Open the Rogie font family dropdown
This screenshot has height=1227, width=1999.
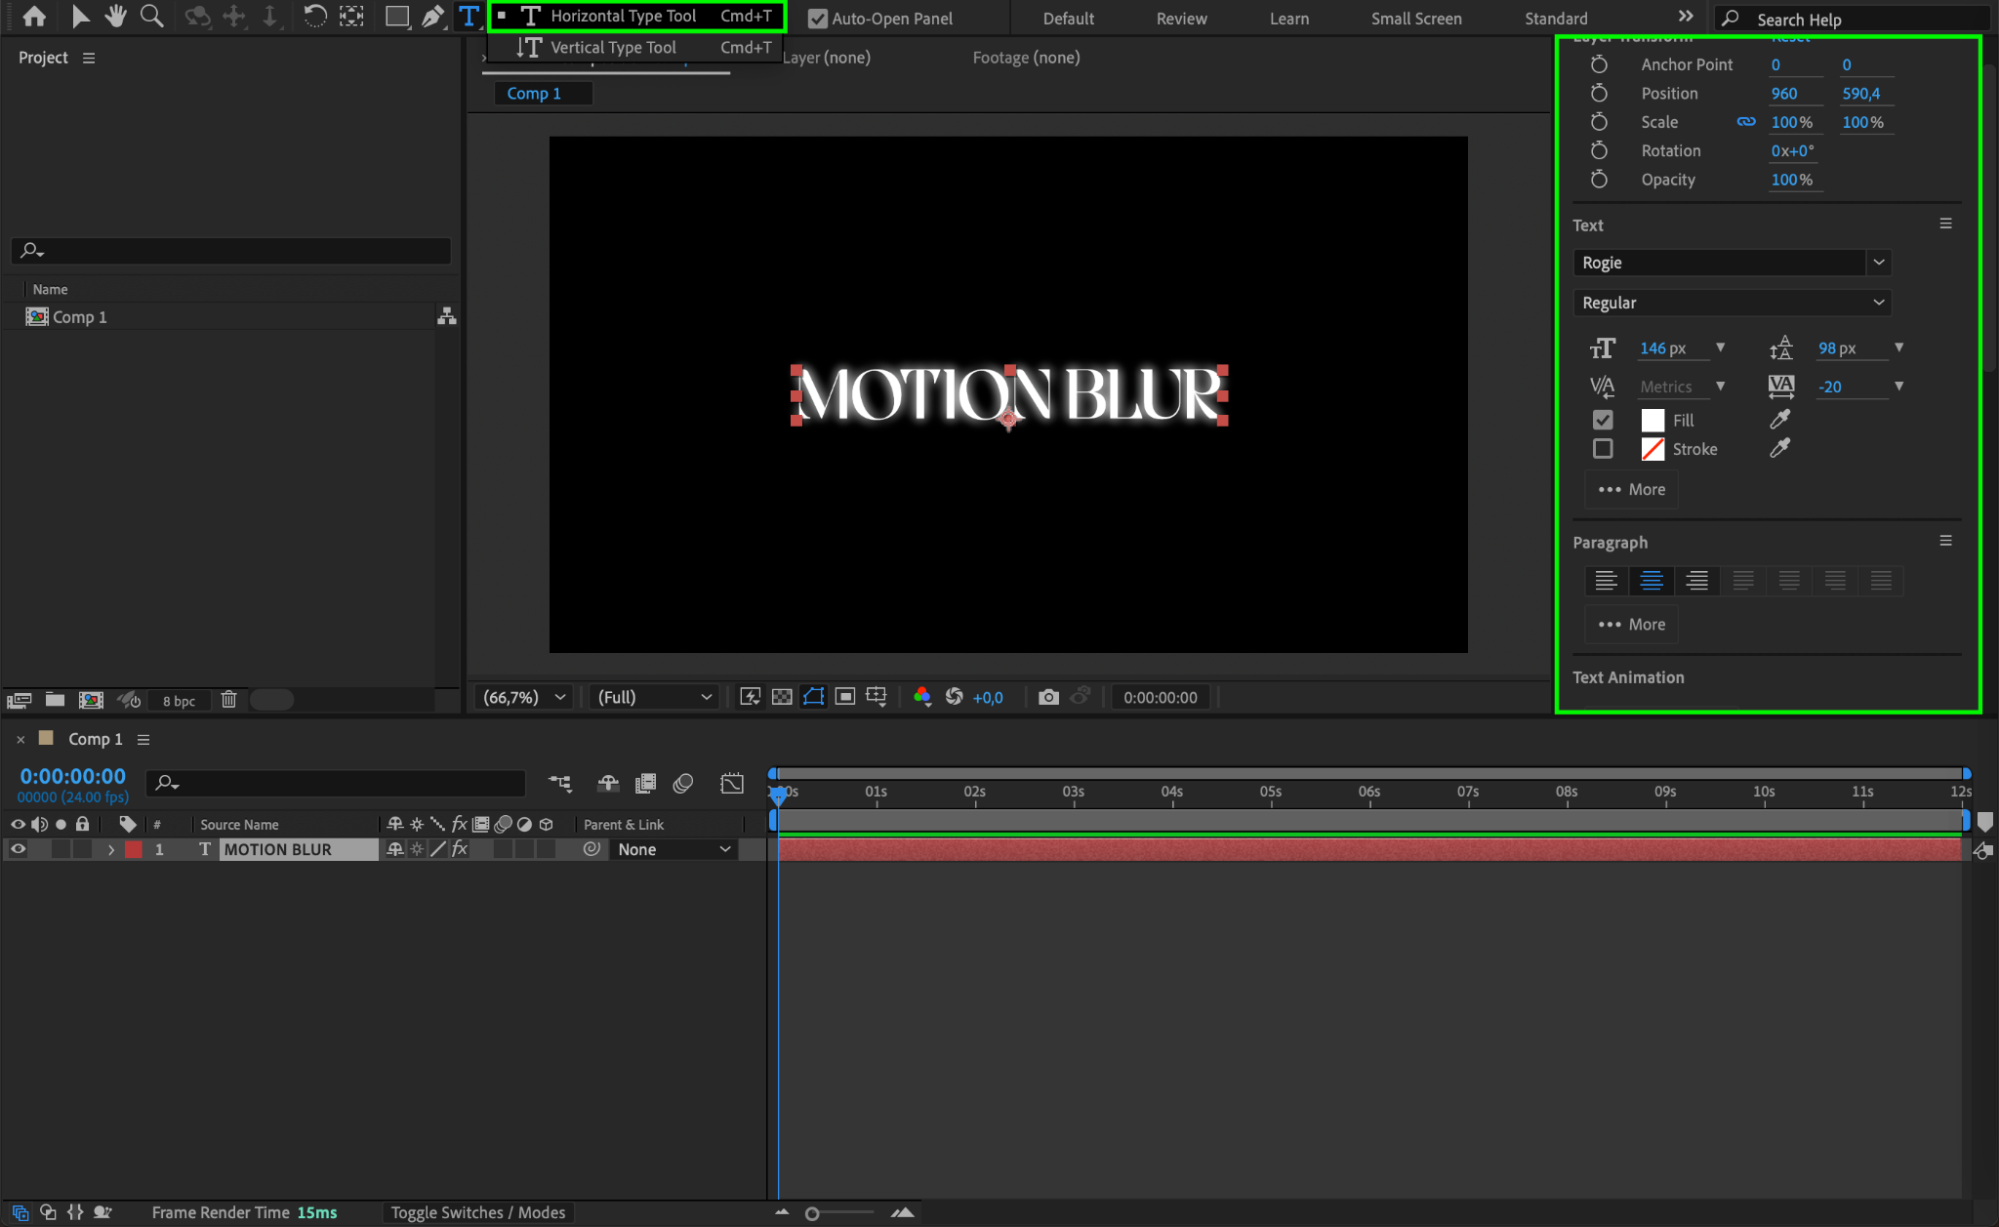click(x=1879, y=262)
